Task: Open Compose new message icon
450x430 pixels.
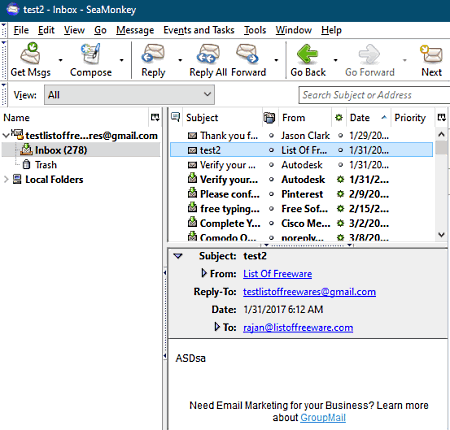Action: (x=90, y=54)
